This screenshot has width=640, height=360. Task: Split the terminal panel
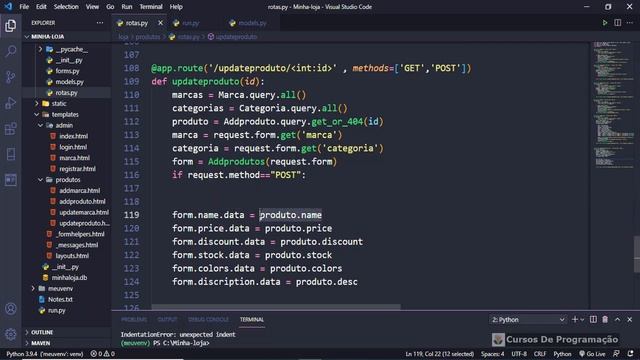pos(593,320)
